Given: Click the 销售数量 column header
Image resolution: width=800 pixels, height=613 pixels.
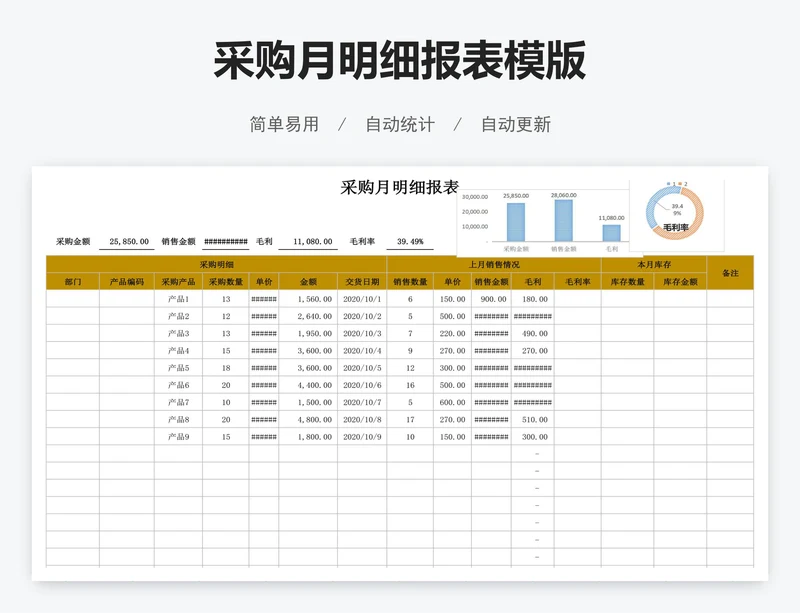Looking at the screenshot, I should coord(410,282).
